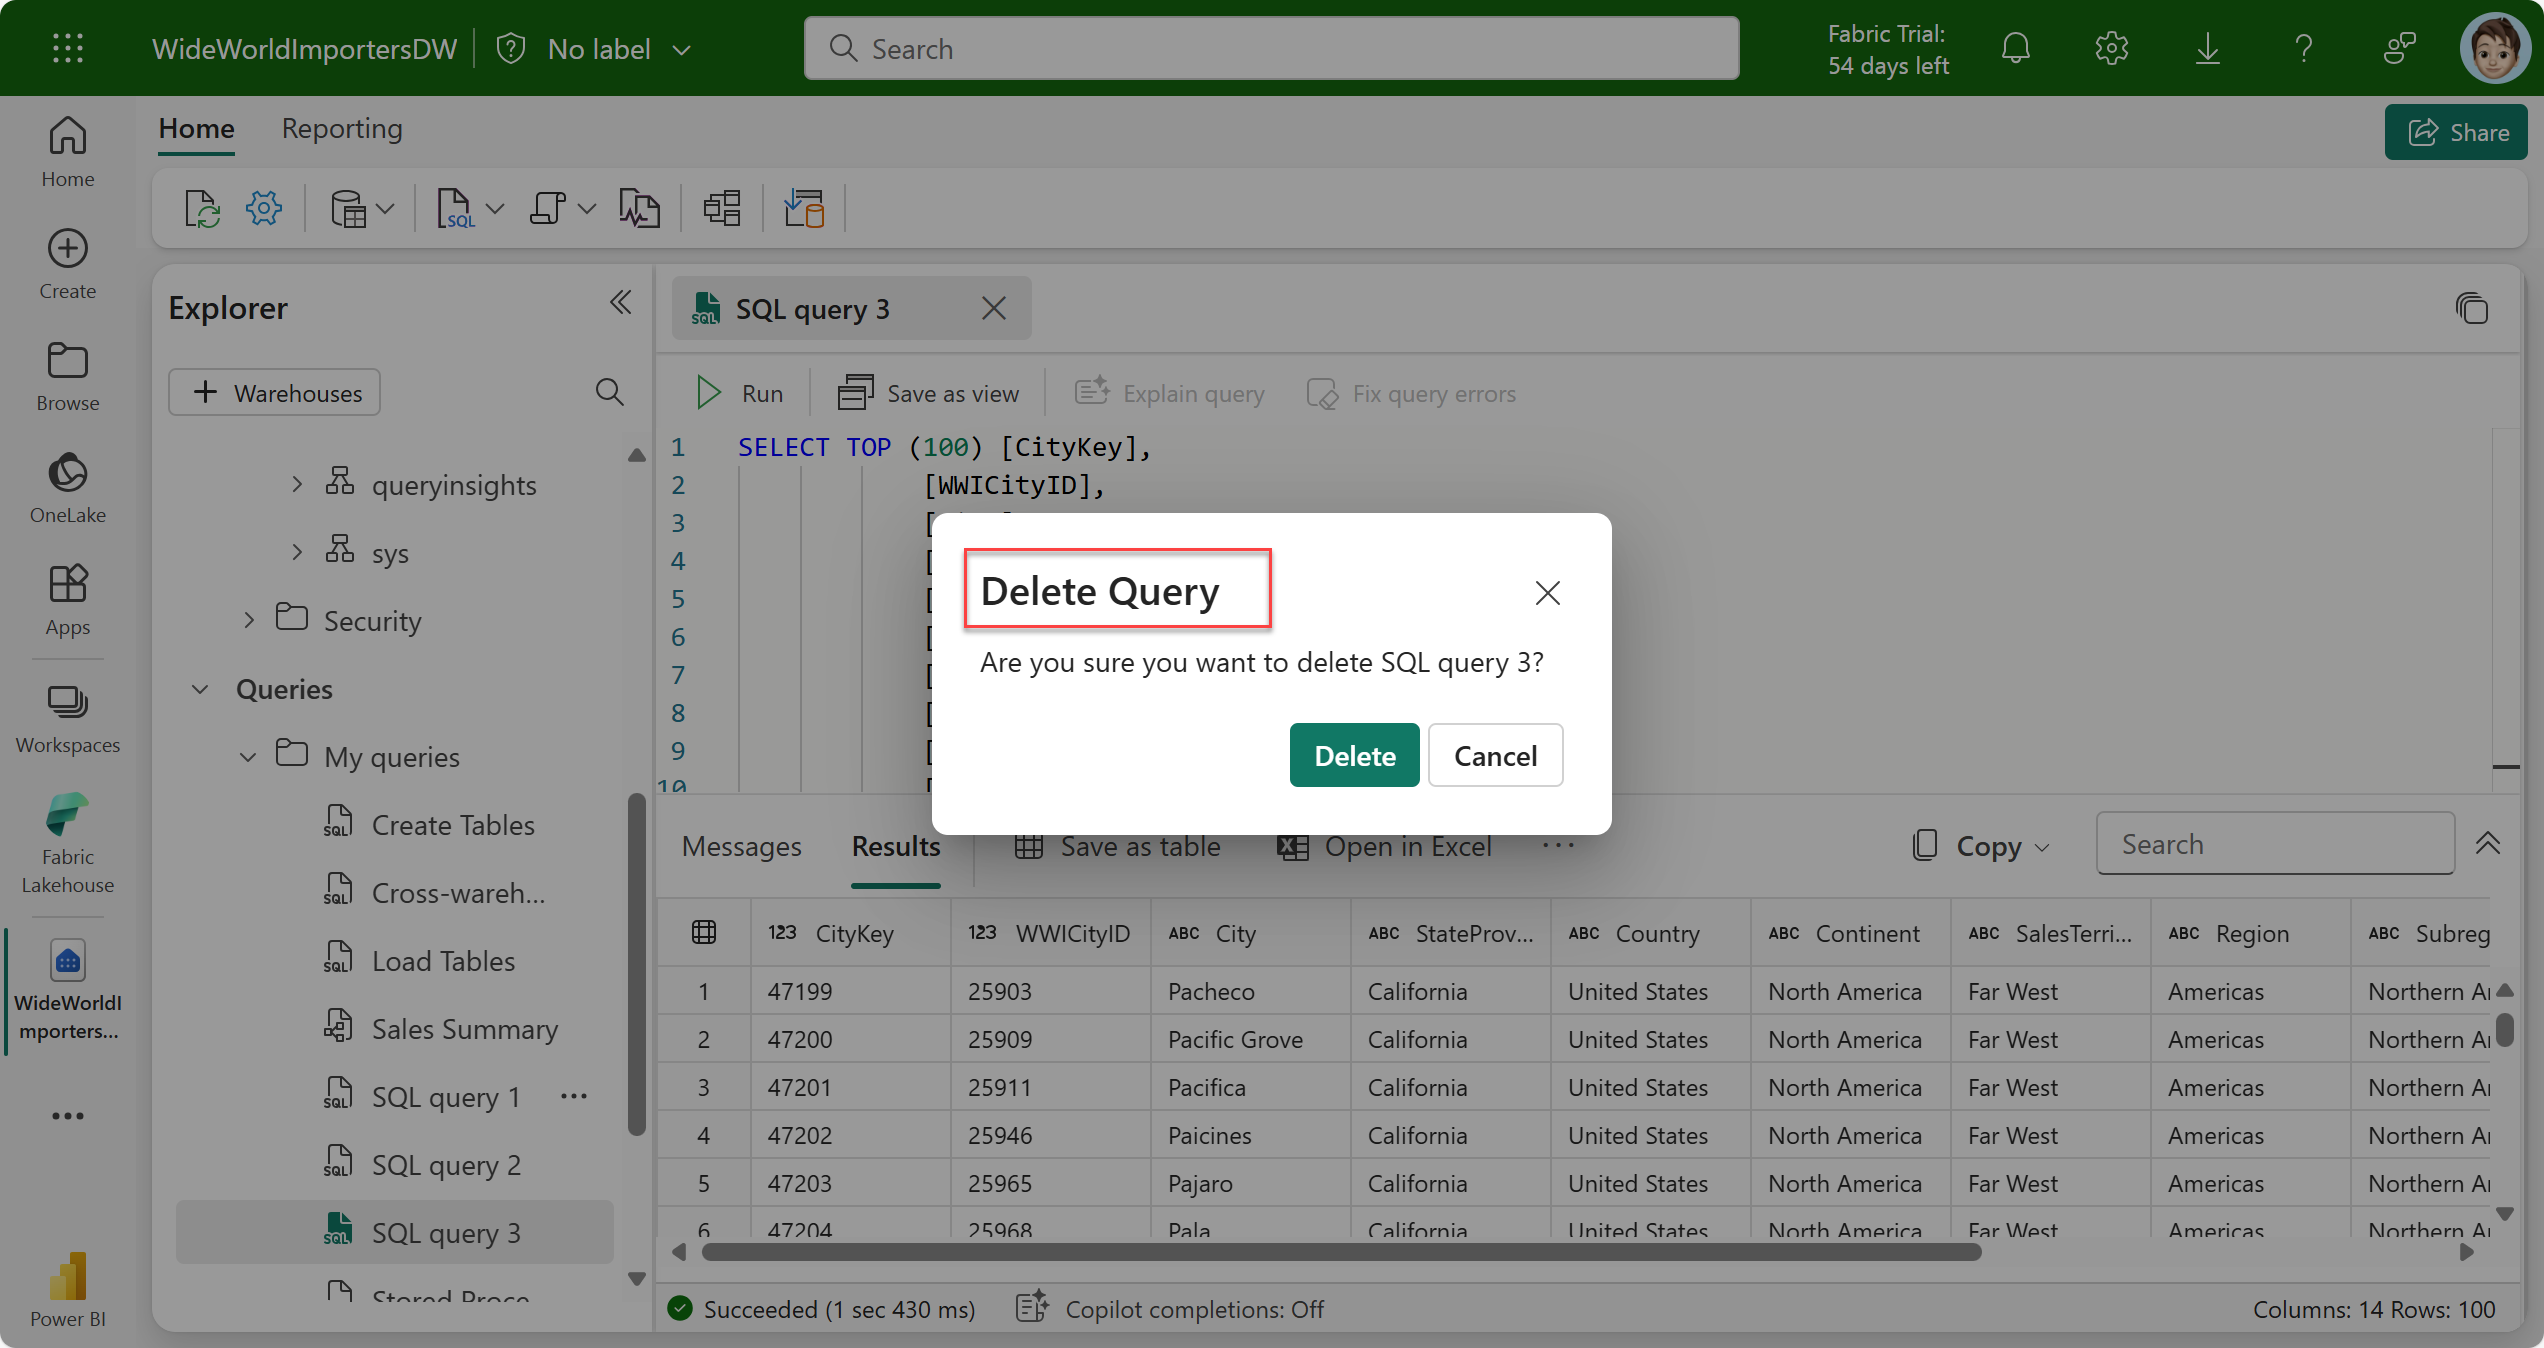Click the download icon in the header
The image size is (2544, 1348).
click(x=2208, y=48)
